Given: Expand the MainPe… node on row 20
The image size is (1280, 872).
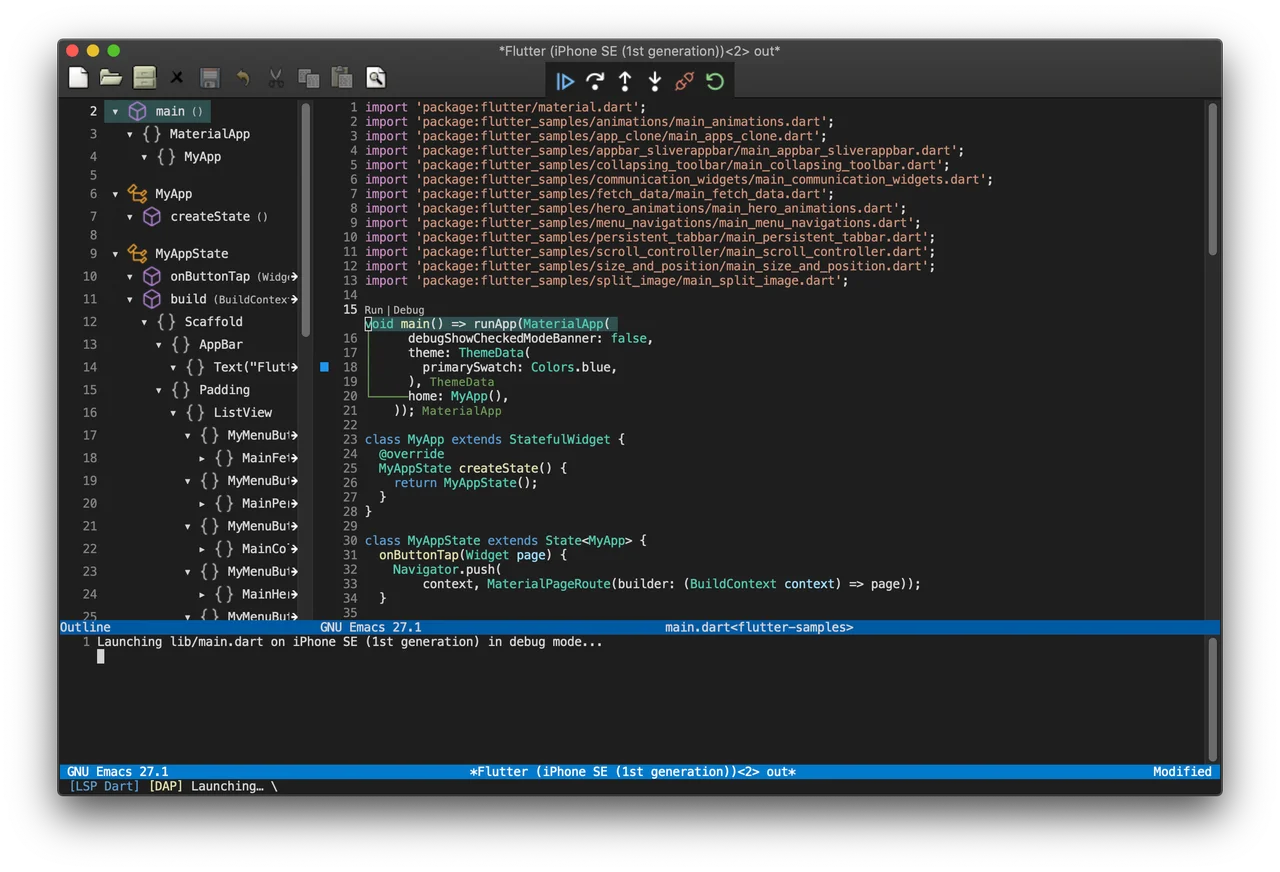Looking at the screenshot, I should click(202, 503).
